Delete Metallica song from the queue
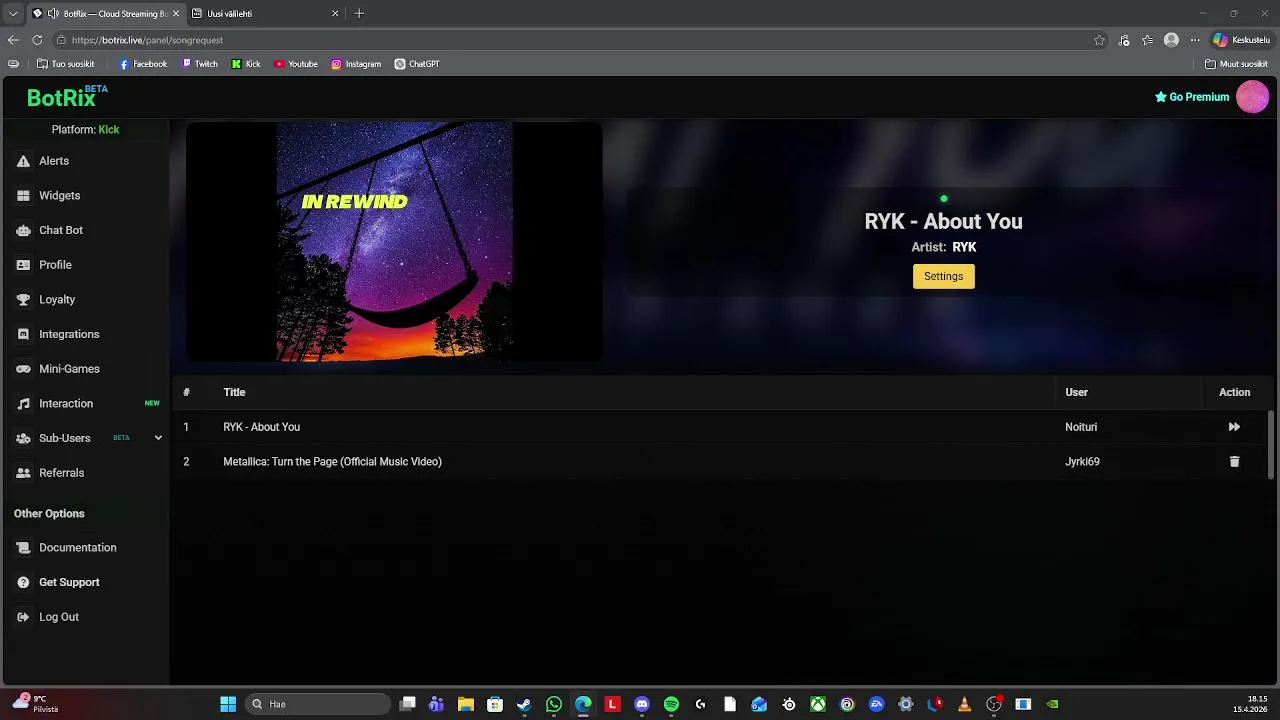Screen dimensions: 1280x720 (x=1234, y=462)
